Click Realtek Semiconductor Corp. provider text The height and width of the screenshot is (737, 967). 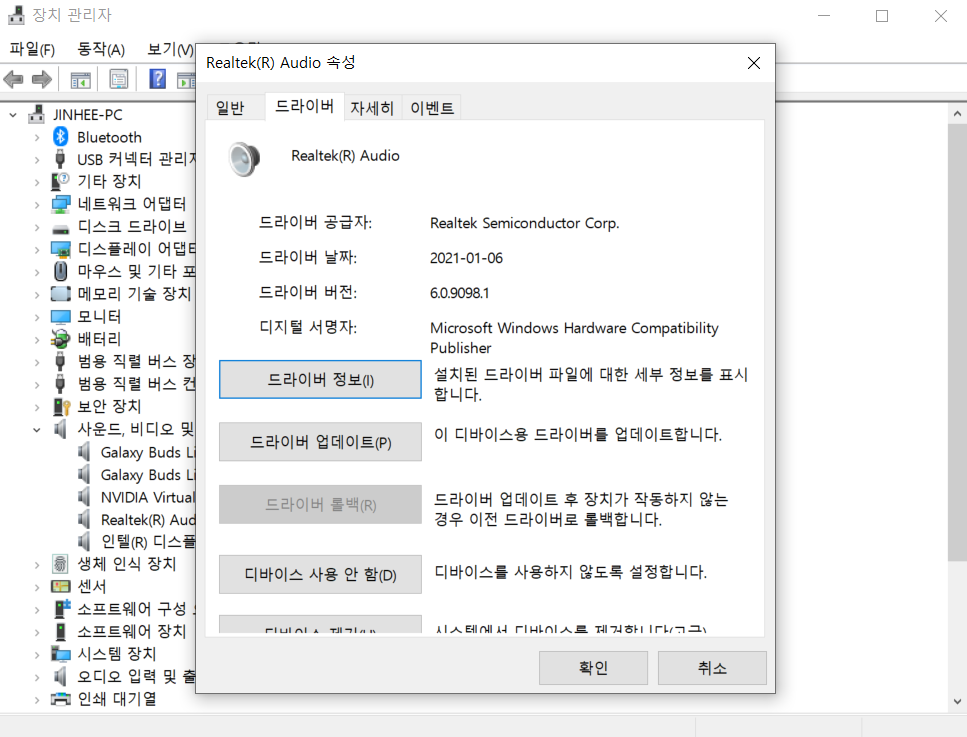click(x=524, y=223)
